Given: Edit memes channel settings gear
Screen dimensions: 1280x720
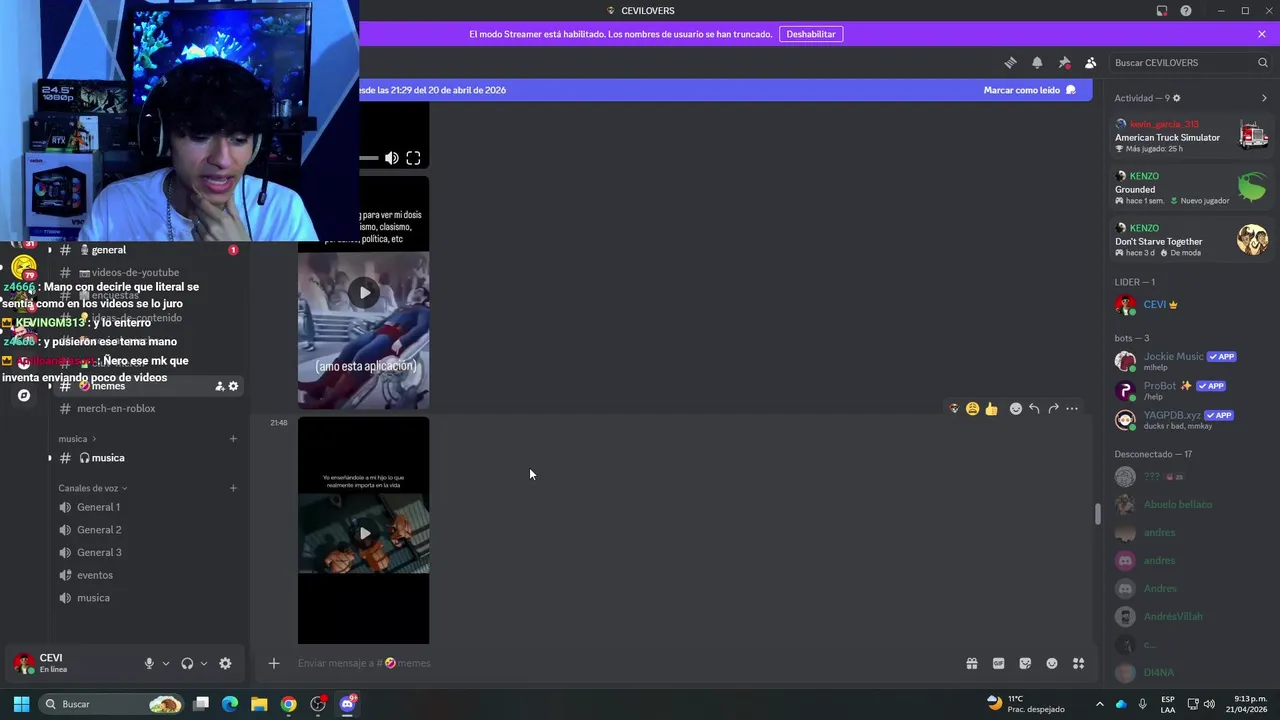Looking at the screenshot, I should click(233, 386).
